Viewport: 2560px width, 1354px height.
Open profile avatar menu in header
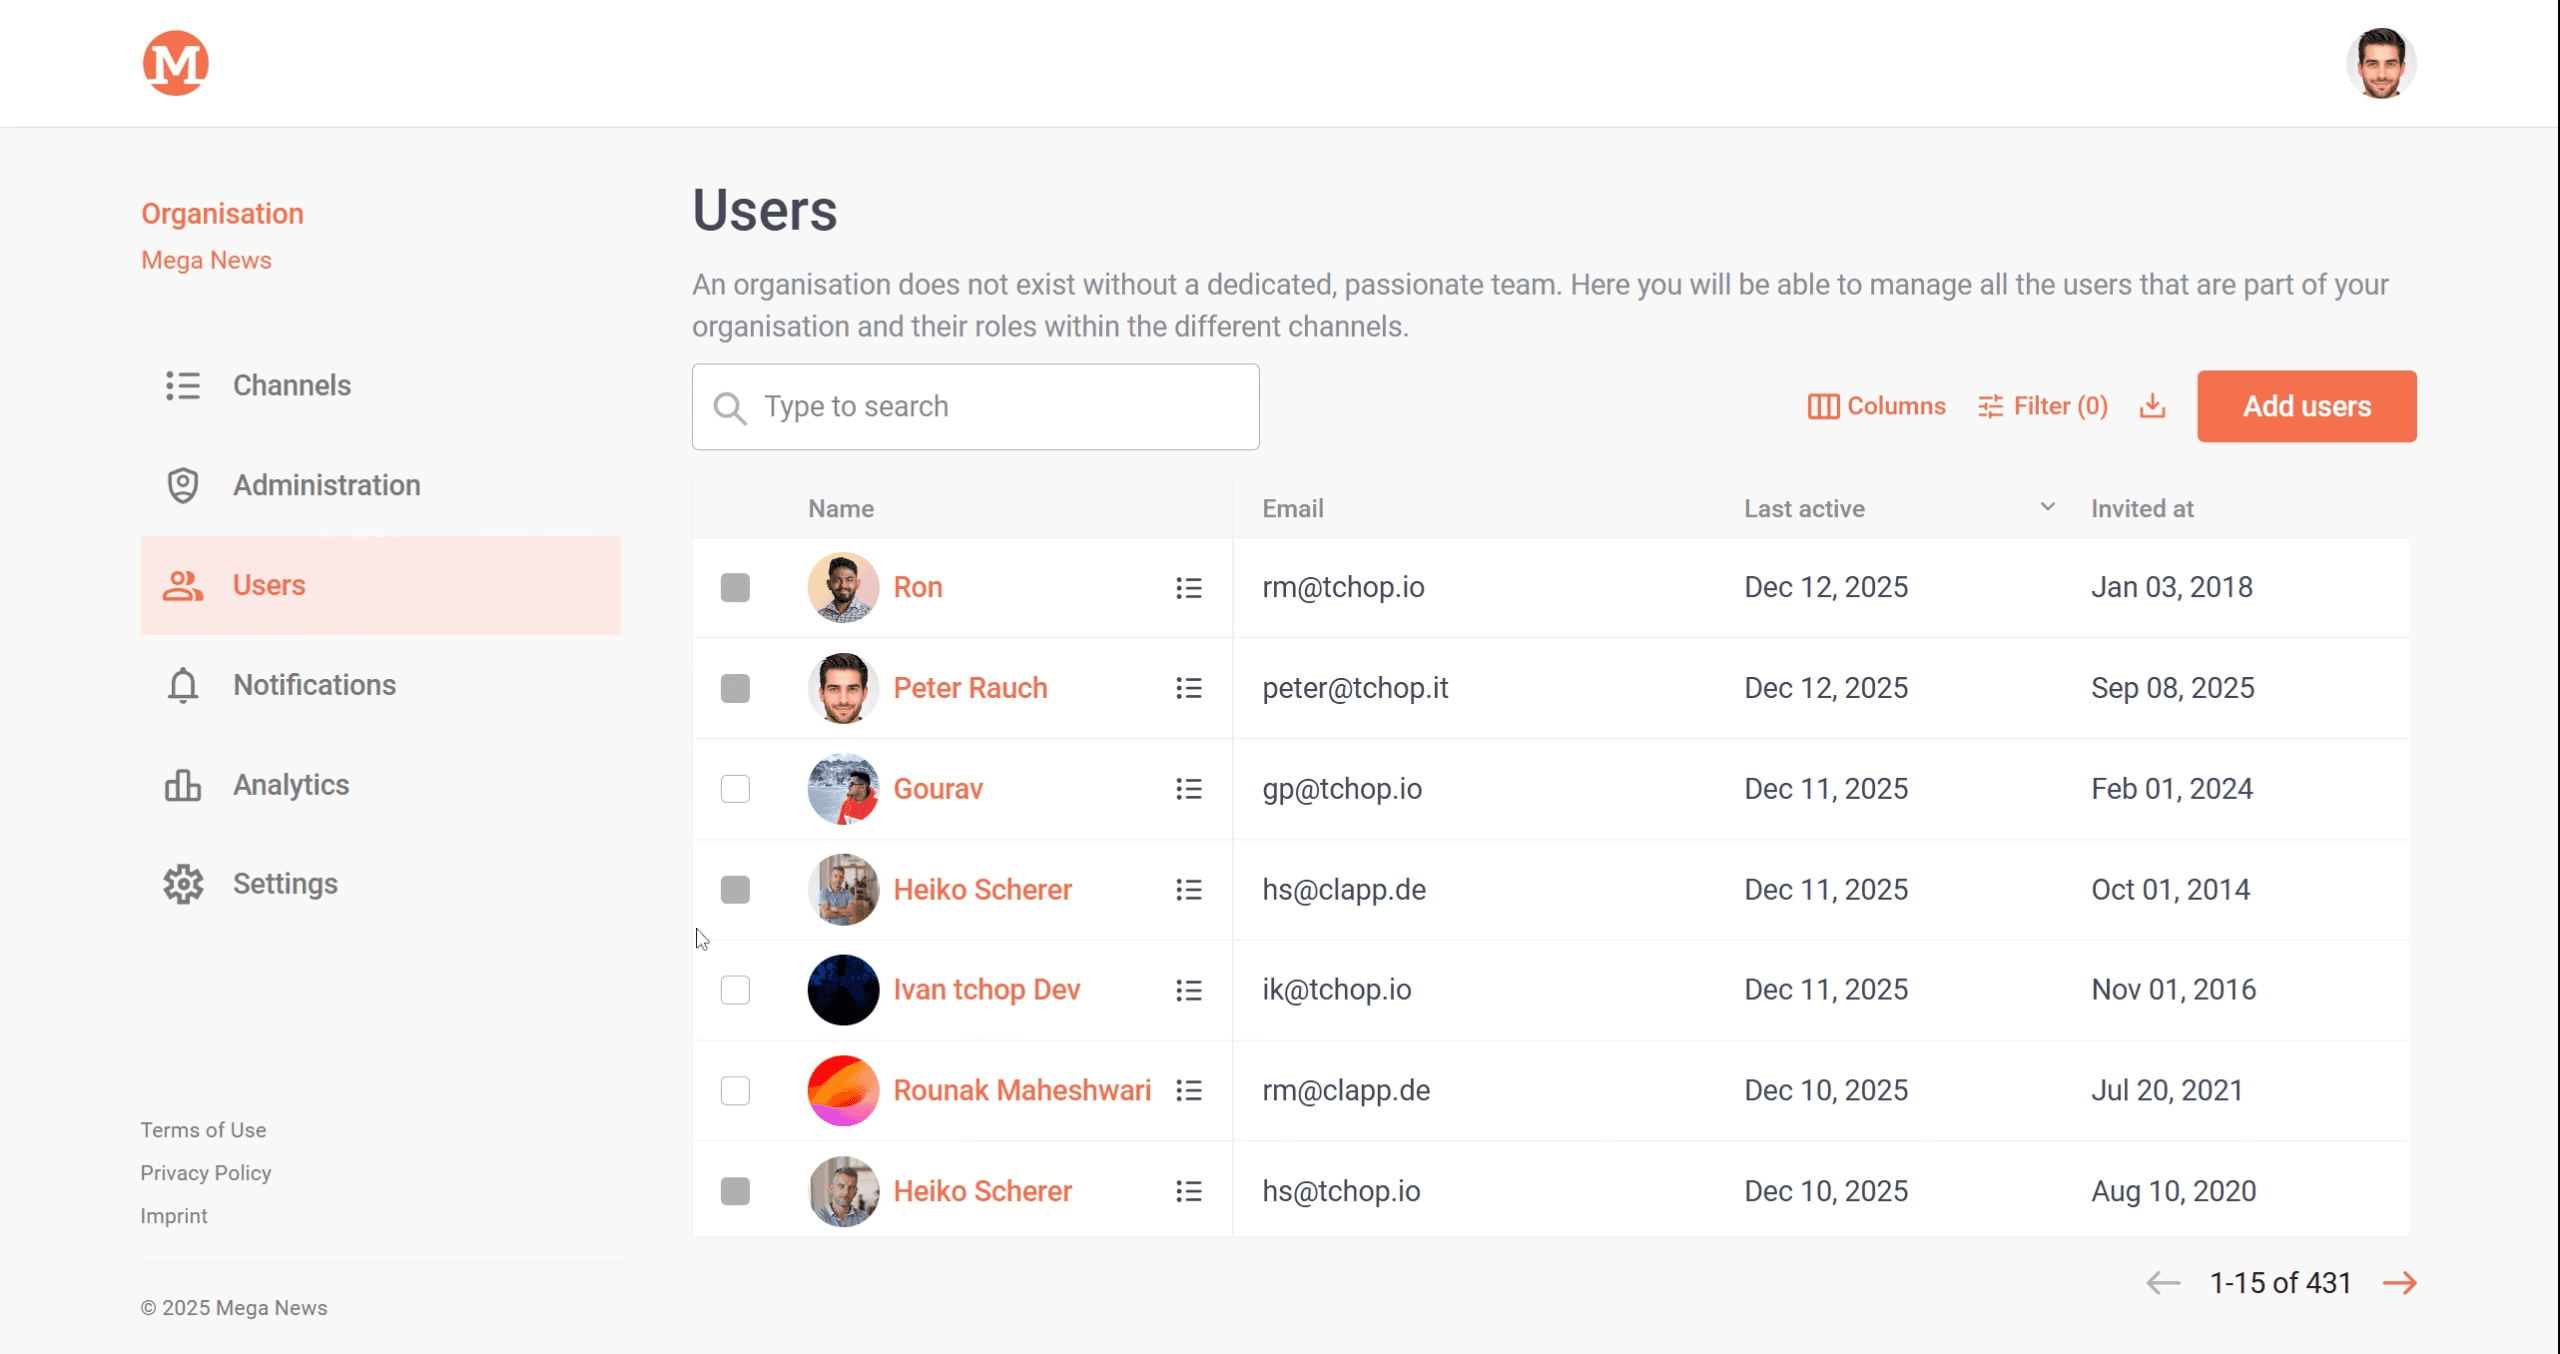[x=2380, y=63]
